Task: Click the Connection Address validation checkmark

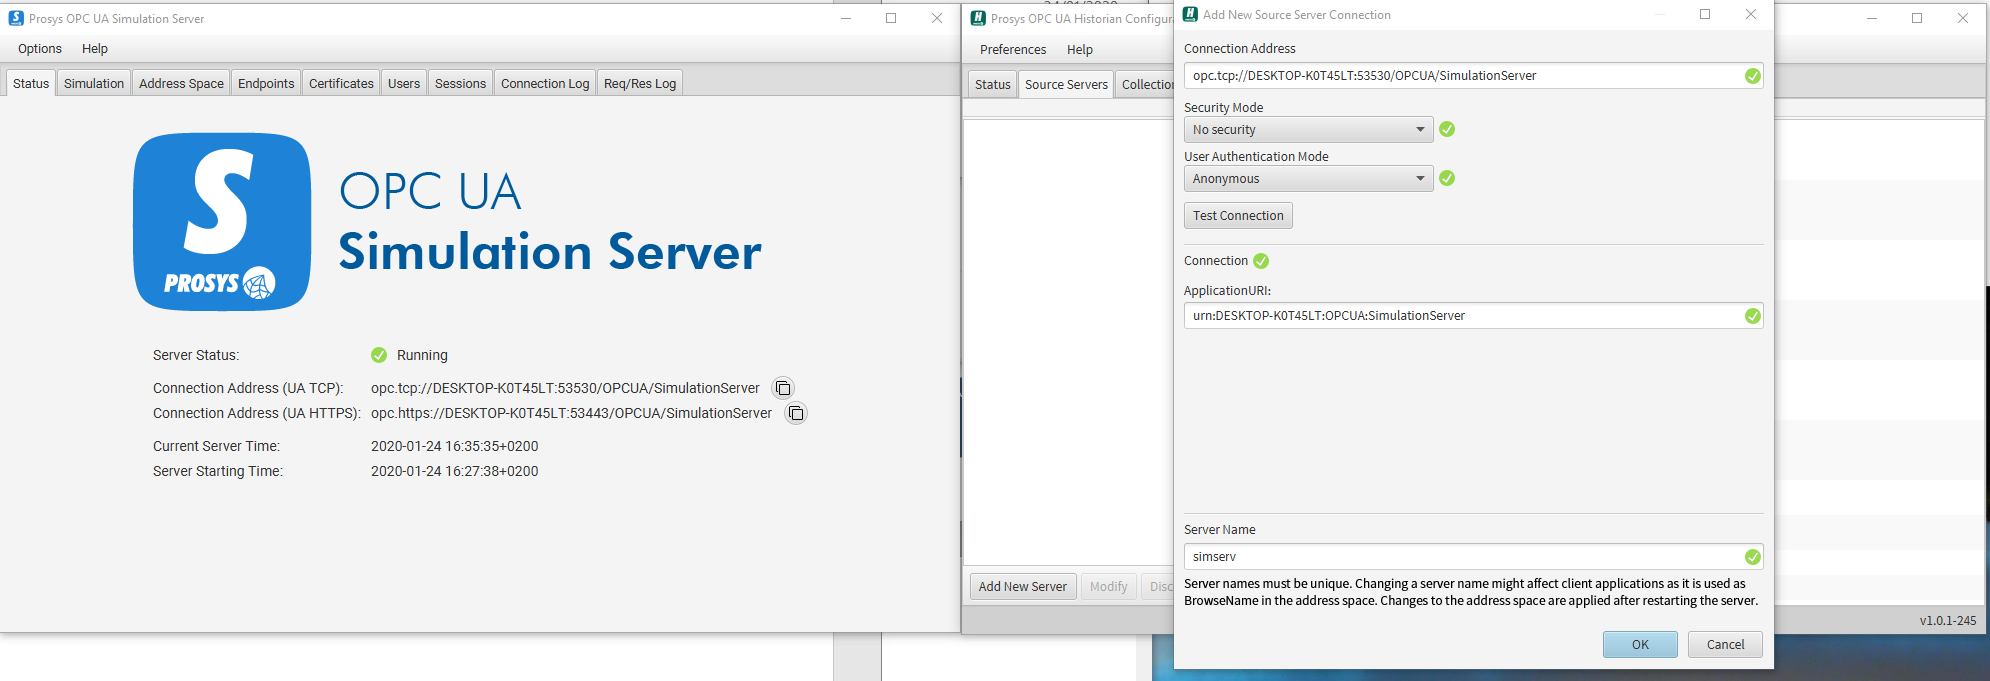Action: (x=1753, y=76)
